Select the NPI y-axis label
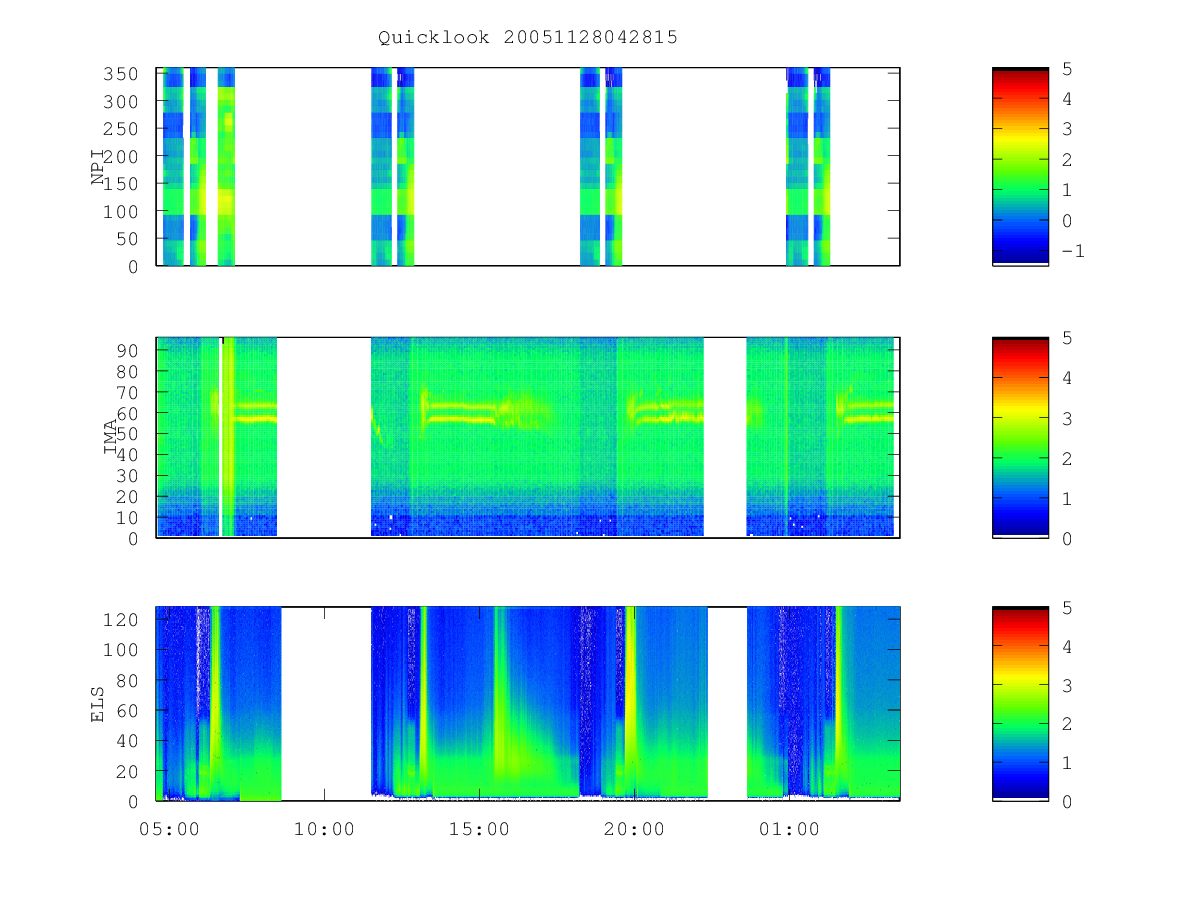The height and width of the screenshot is (900, 1200). pyautogui.click(x=98, y=167)
